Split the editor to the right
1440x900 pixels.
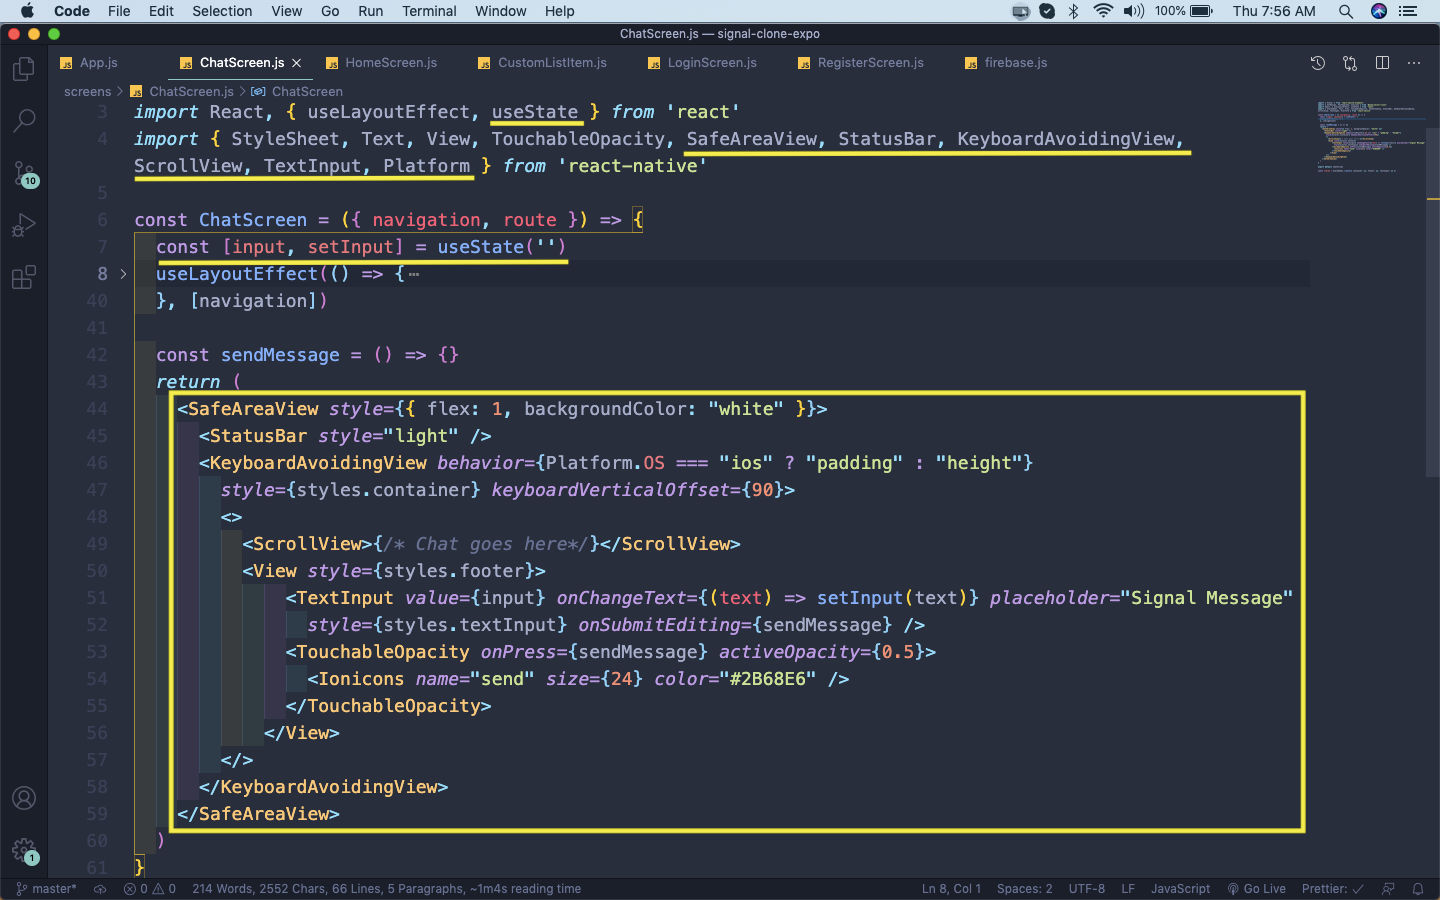(1382, 63)
